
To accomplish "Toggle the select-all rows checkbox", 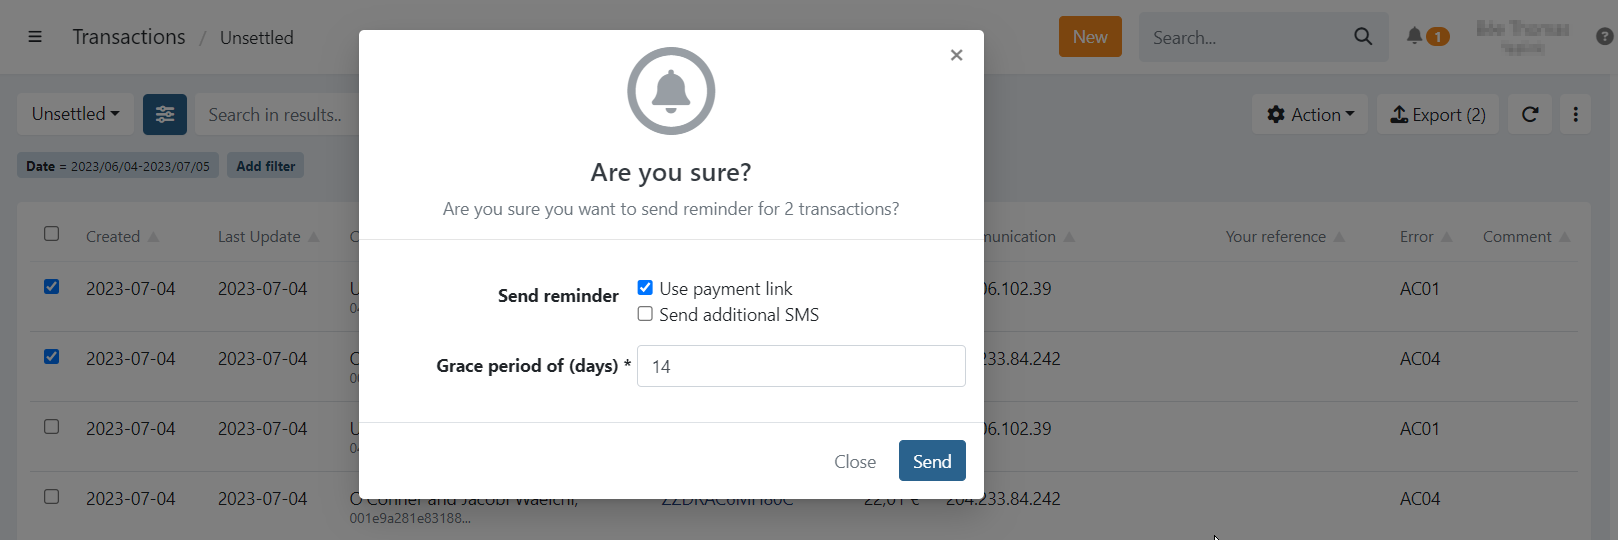I will point(52,234).
